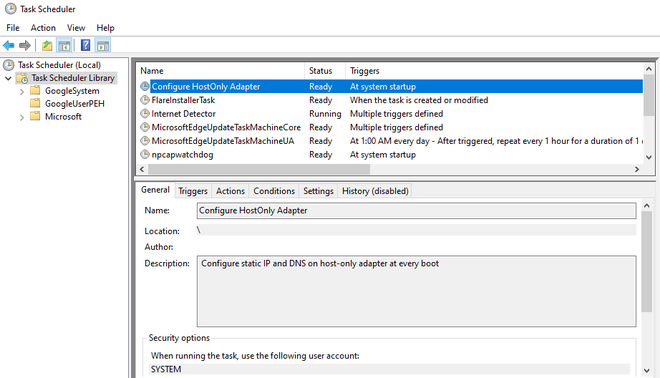Select the Internet Detector task row
The image size is (660, 378).
390,113
